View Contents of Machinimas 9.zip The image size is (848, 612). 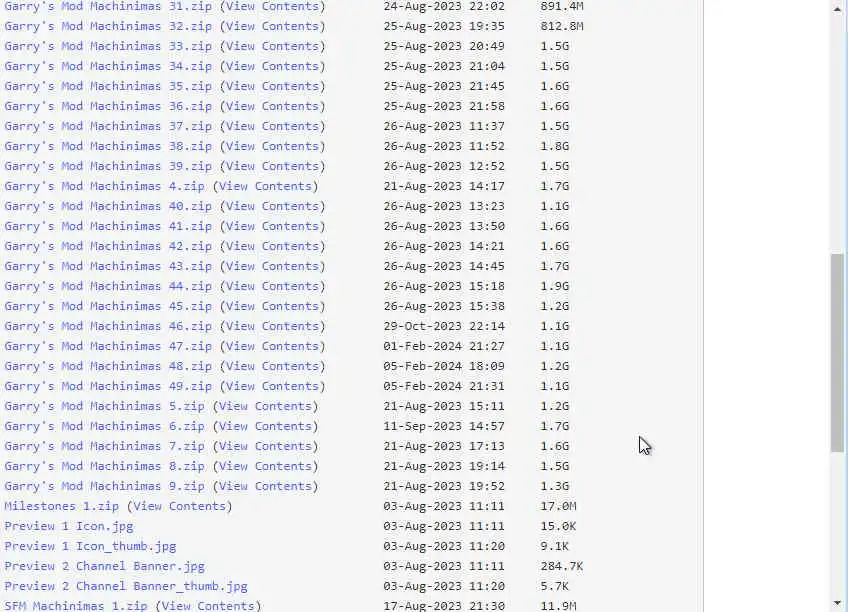(x=266, y=487)
